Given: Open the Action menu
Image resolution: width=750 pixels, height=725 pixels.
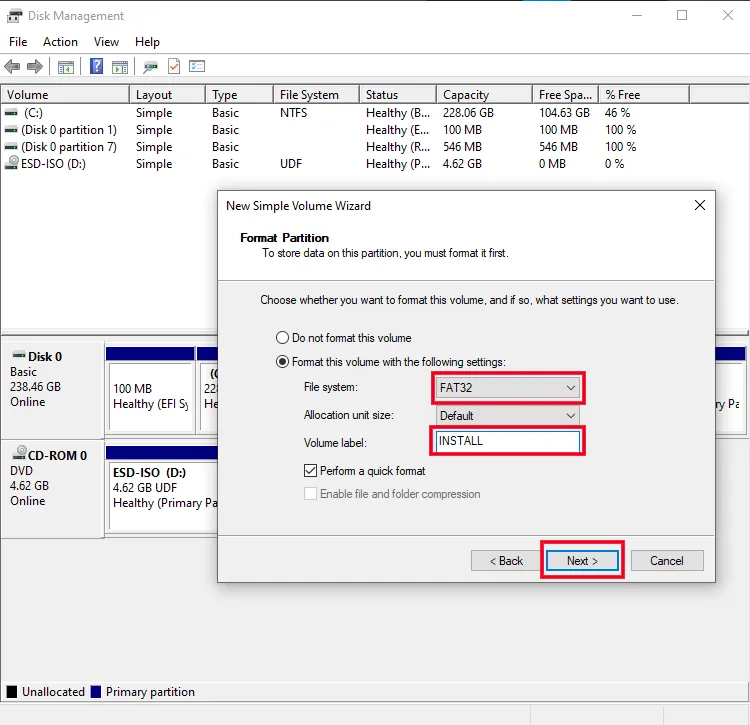Looking at the screenshot, I should click(x=60, y=42).
